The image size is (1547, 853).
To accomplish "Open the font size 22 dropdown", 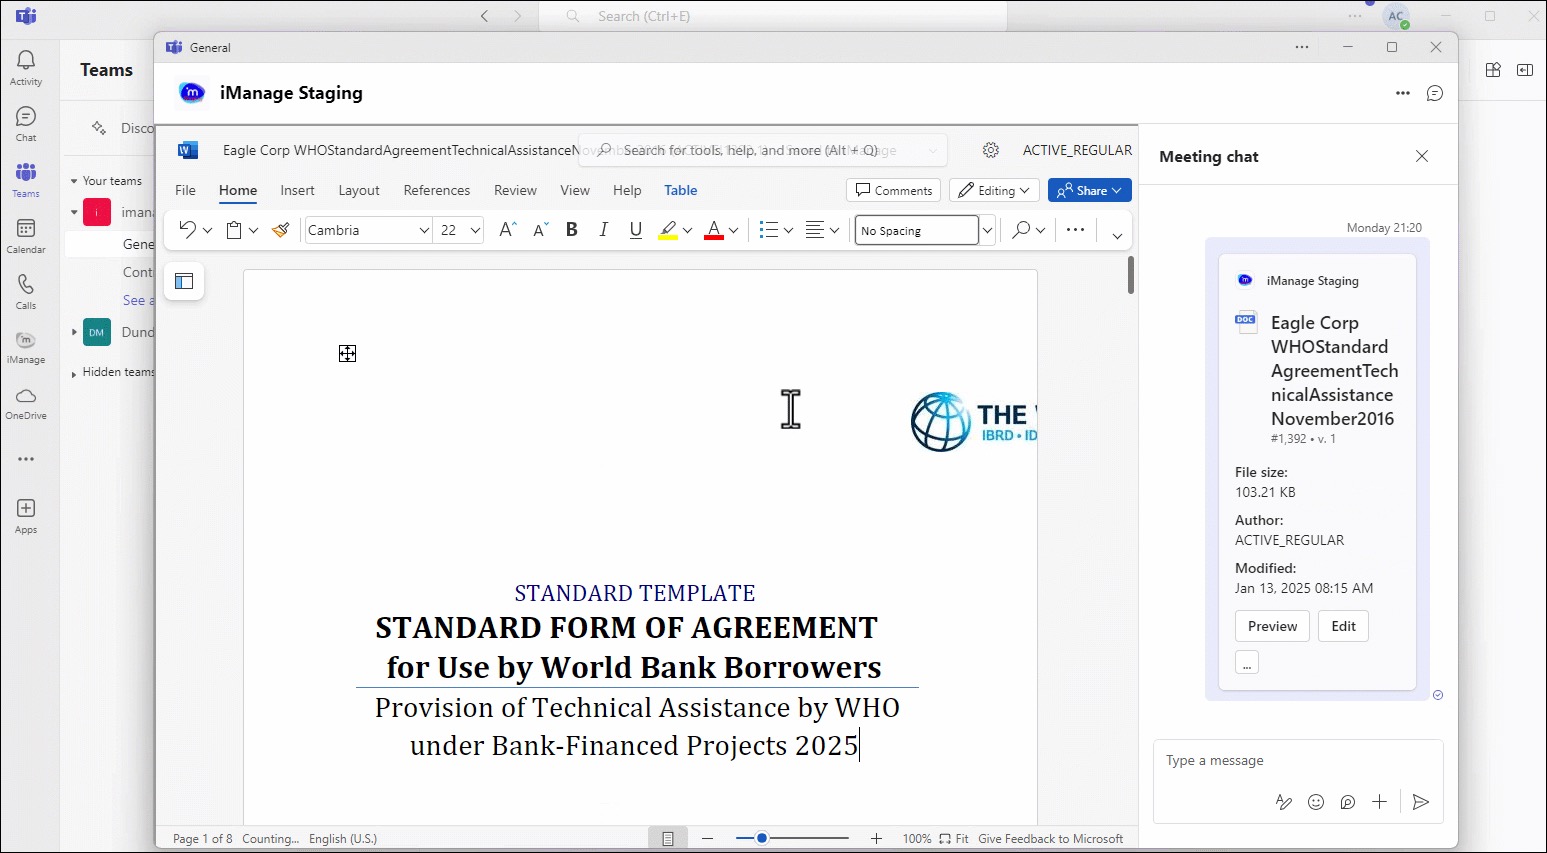I will point(475,231).
